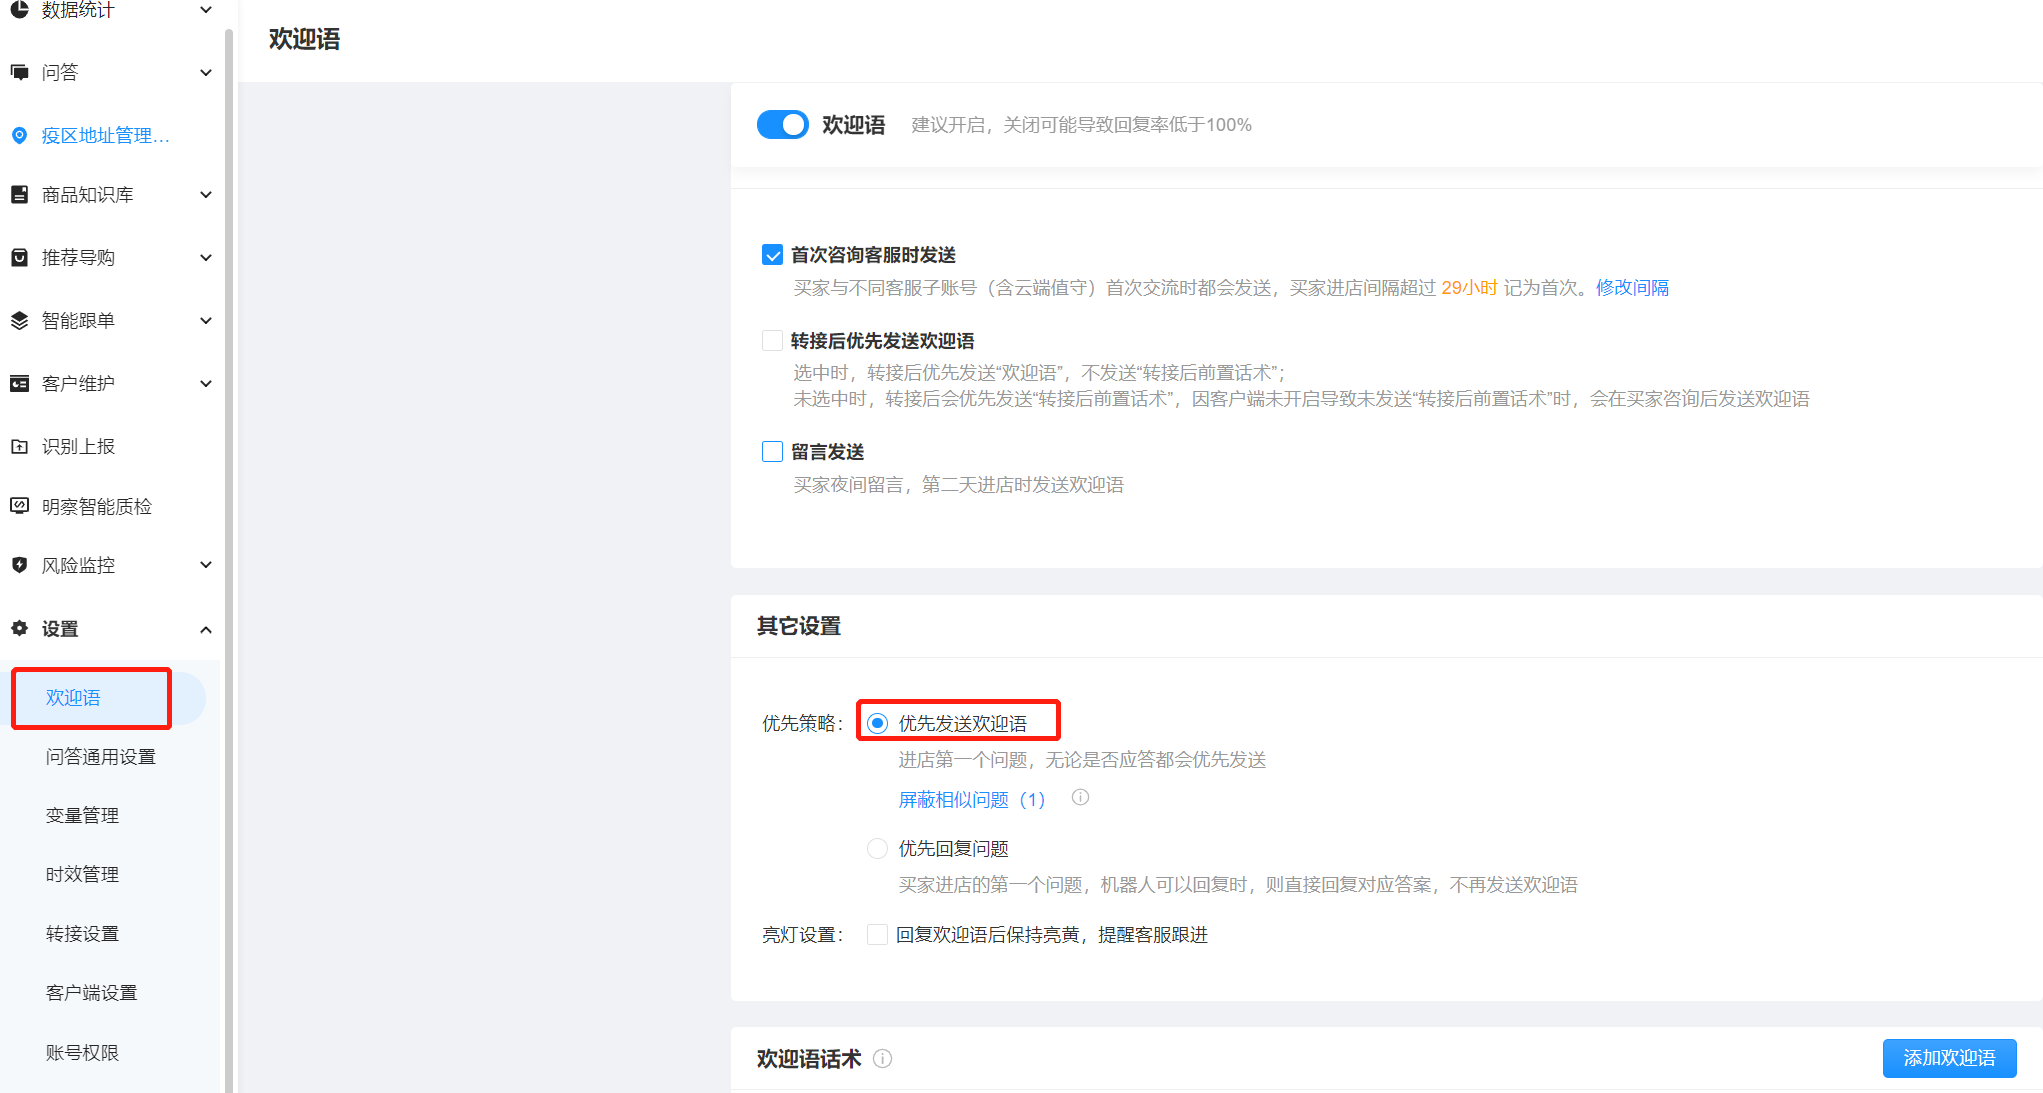Click the 其它设置 section heading
This screenshot has width=2043, height=1093.
799,626
